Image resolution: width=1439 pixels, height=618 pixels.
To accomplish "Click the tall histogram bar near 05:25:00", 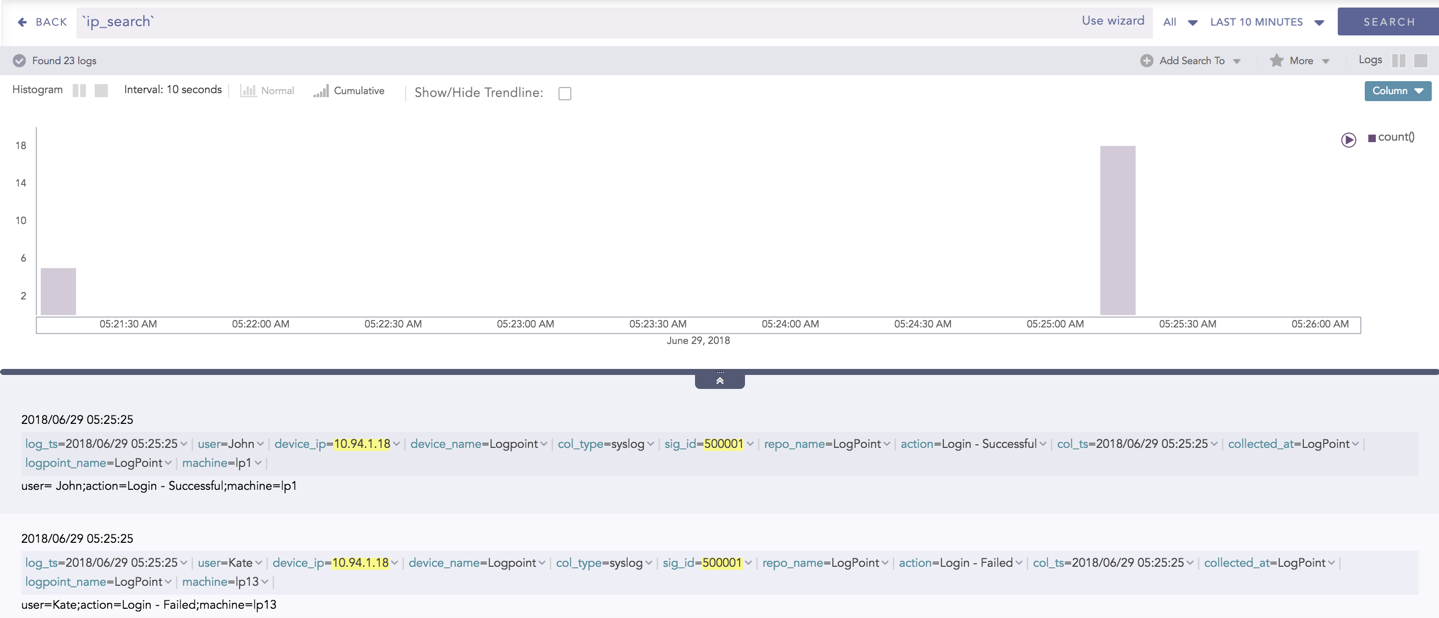I will coord(1117,230).
